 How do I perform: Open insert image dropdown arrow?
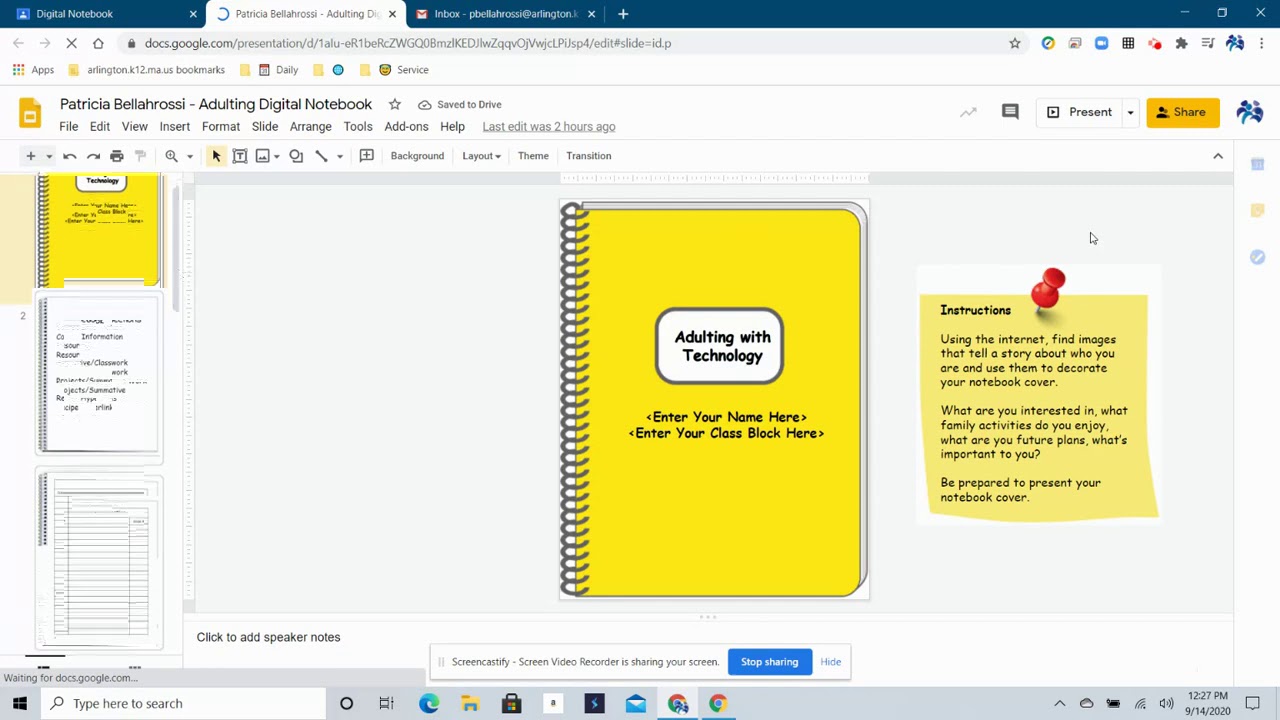(x=277, y=156)
